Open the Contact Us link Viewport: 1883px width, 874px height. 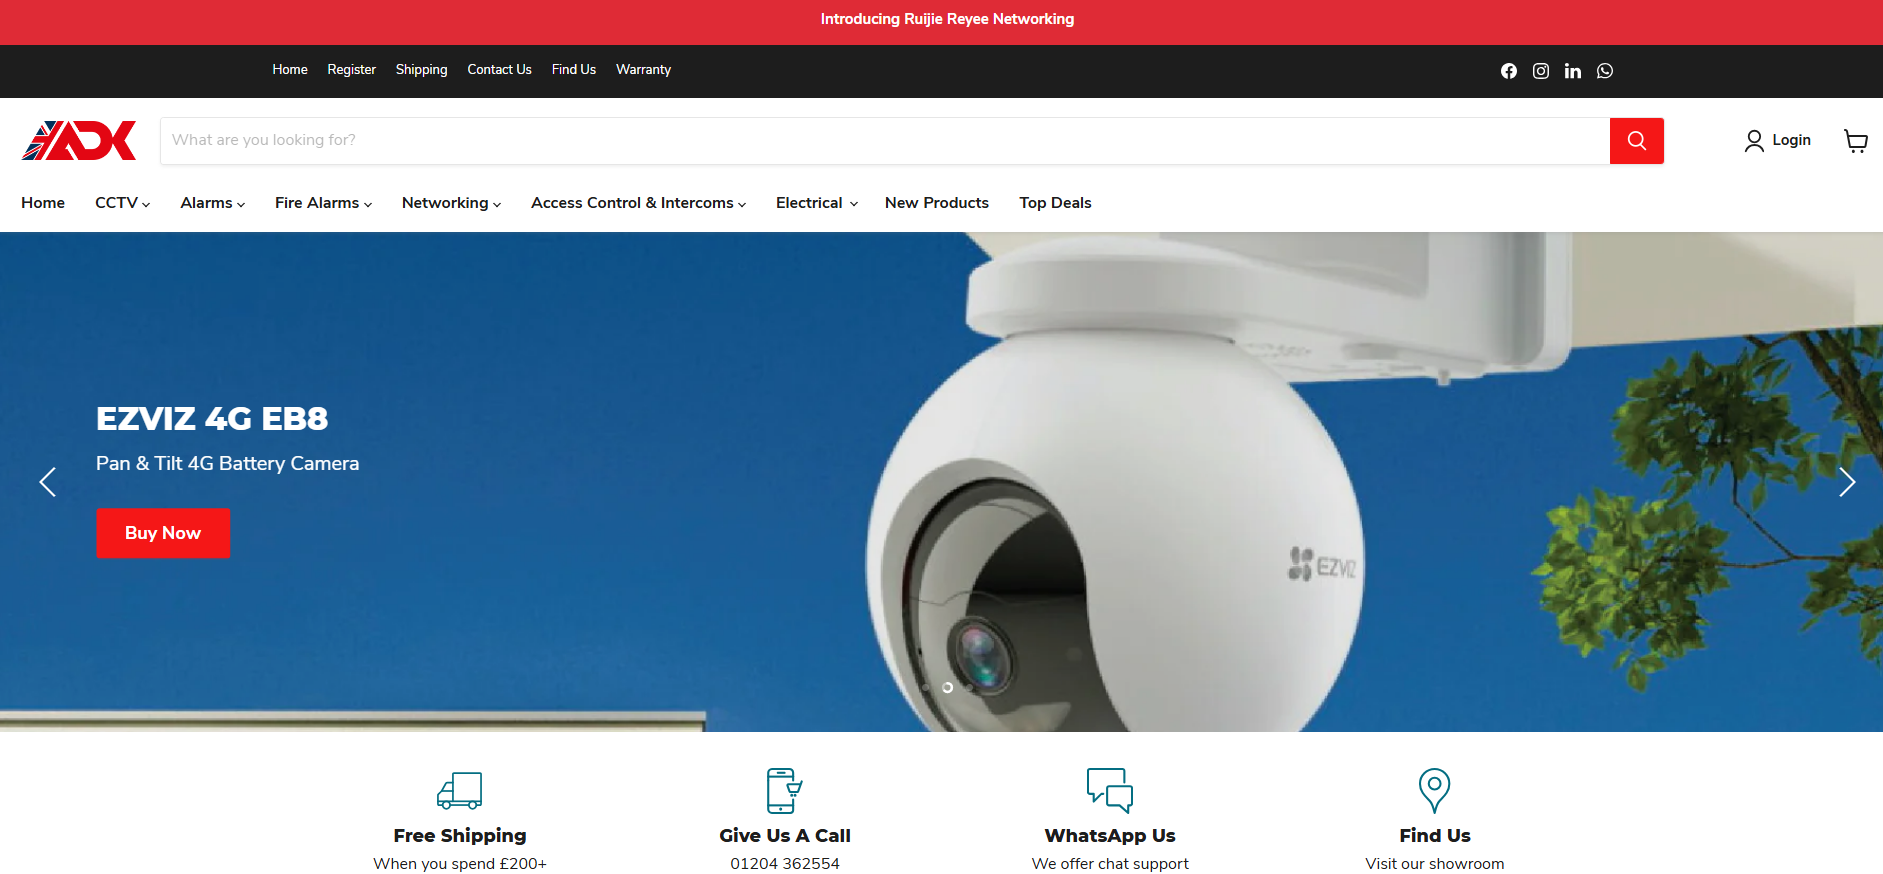499,70
